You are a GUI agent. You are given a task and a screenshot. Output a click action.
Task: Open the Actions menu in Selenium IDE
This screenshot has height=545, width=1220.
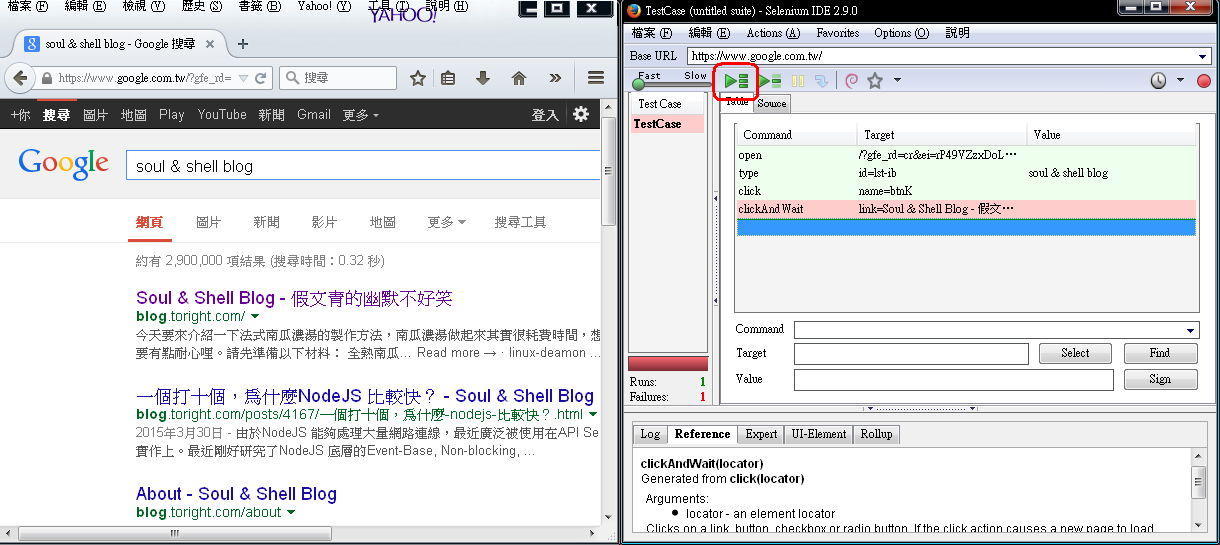(772, 33)
